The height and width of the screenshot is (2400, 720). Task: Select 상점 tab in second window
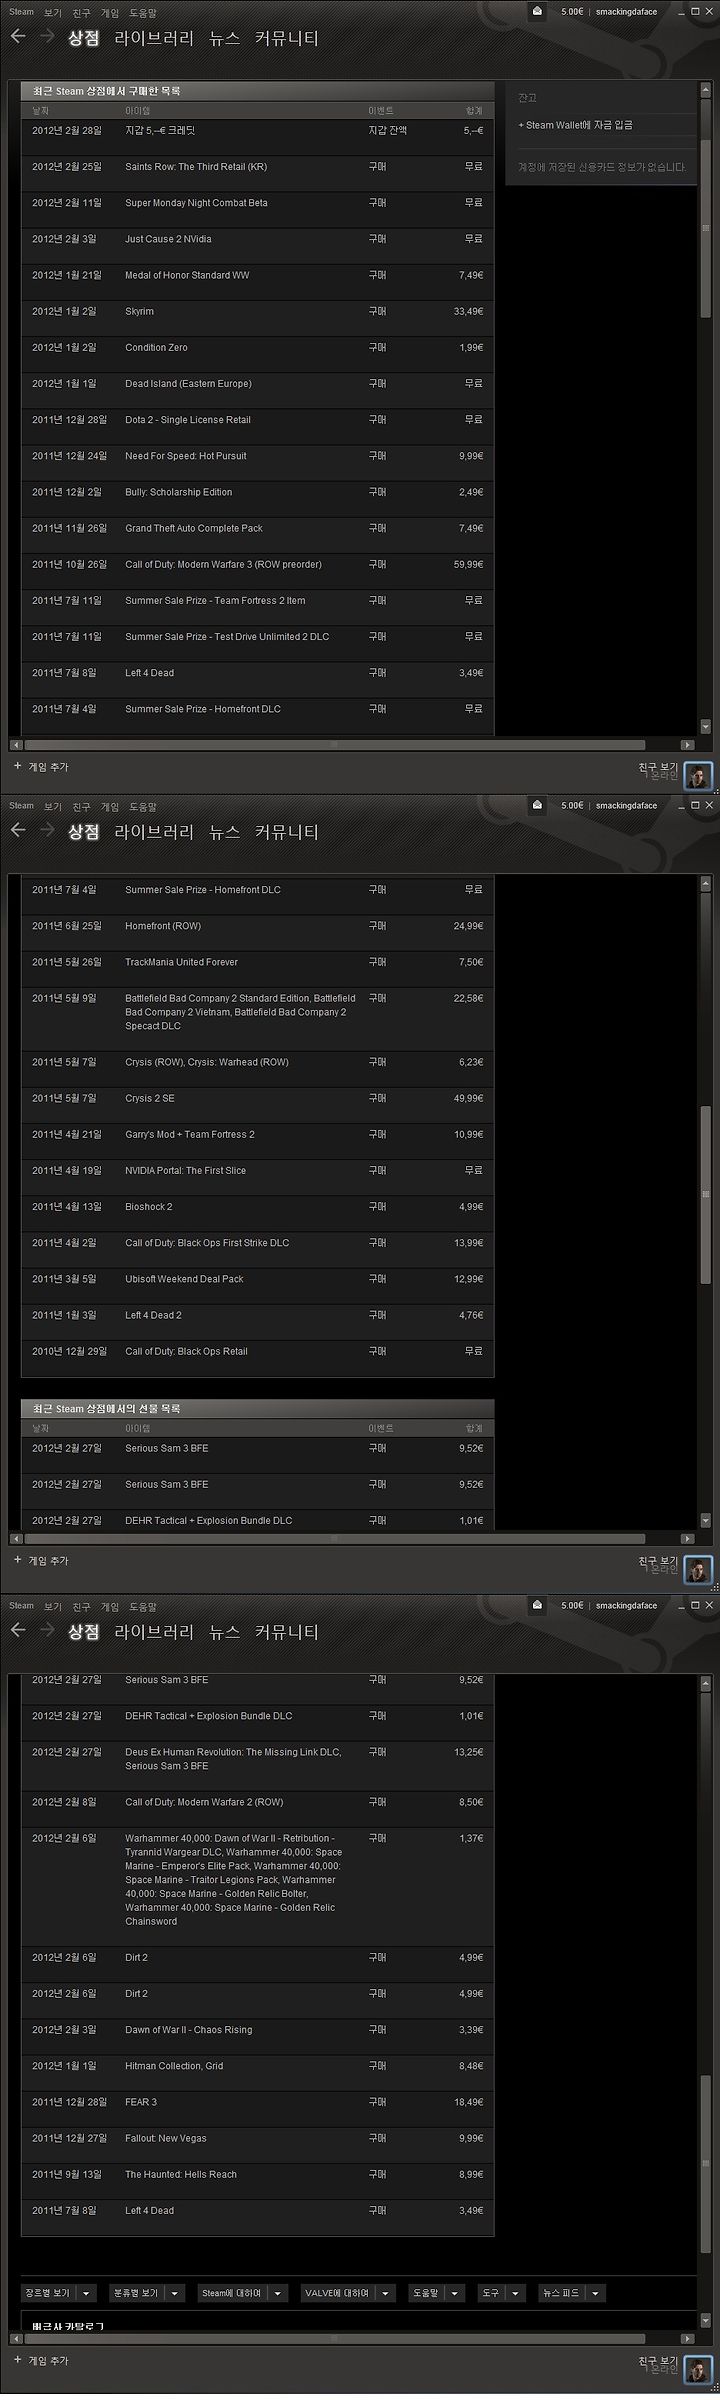tap(83, 832)
